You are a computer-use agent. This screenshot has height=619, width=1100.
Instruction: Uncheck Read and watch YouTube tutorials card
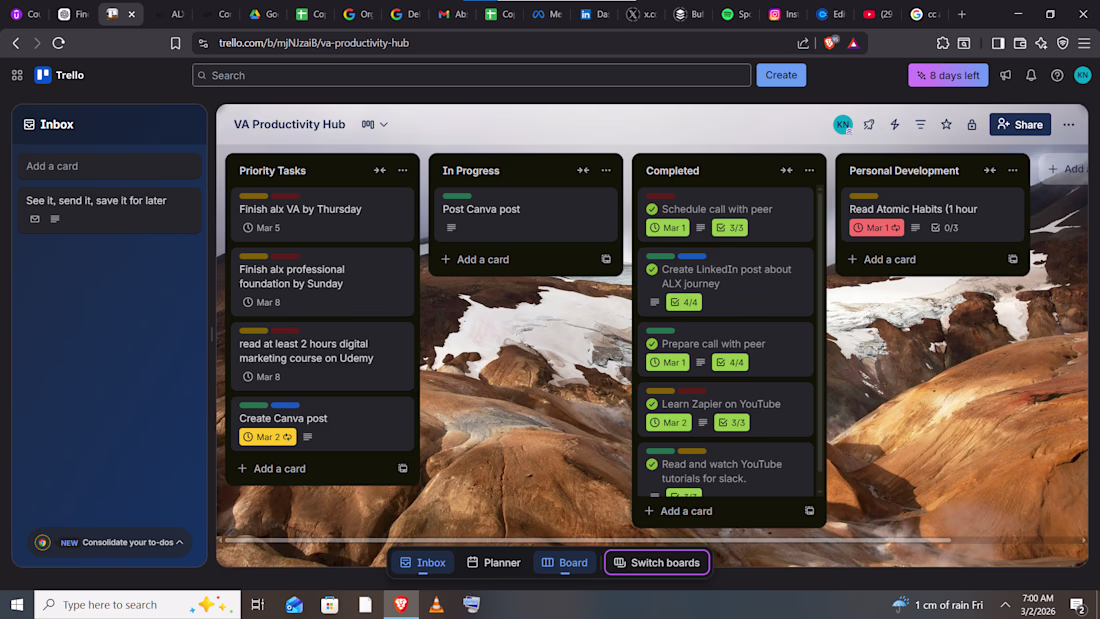click(x=652, y=465)
